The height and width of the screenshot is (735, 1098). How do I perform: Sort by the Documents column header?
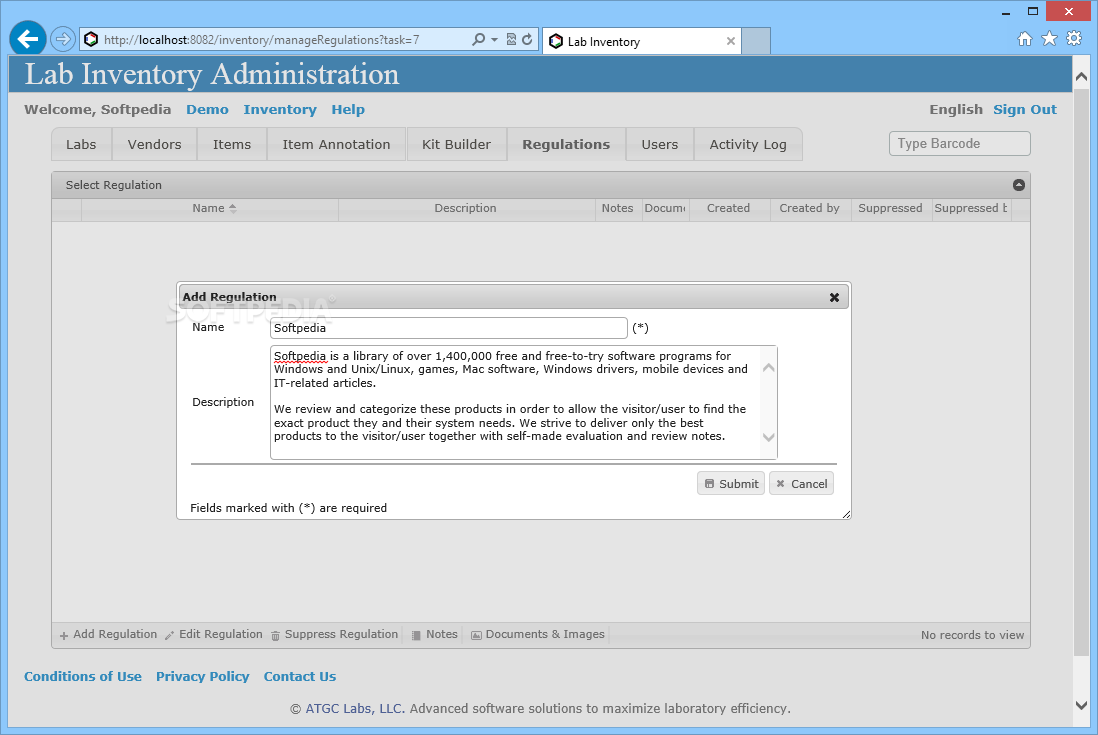[x=666, y=209]
